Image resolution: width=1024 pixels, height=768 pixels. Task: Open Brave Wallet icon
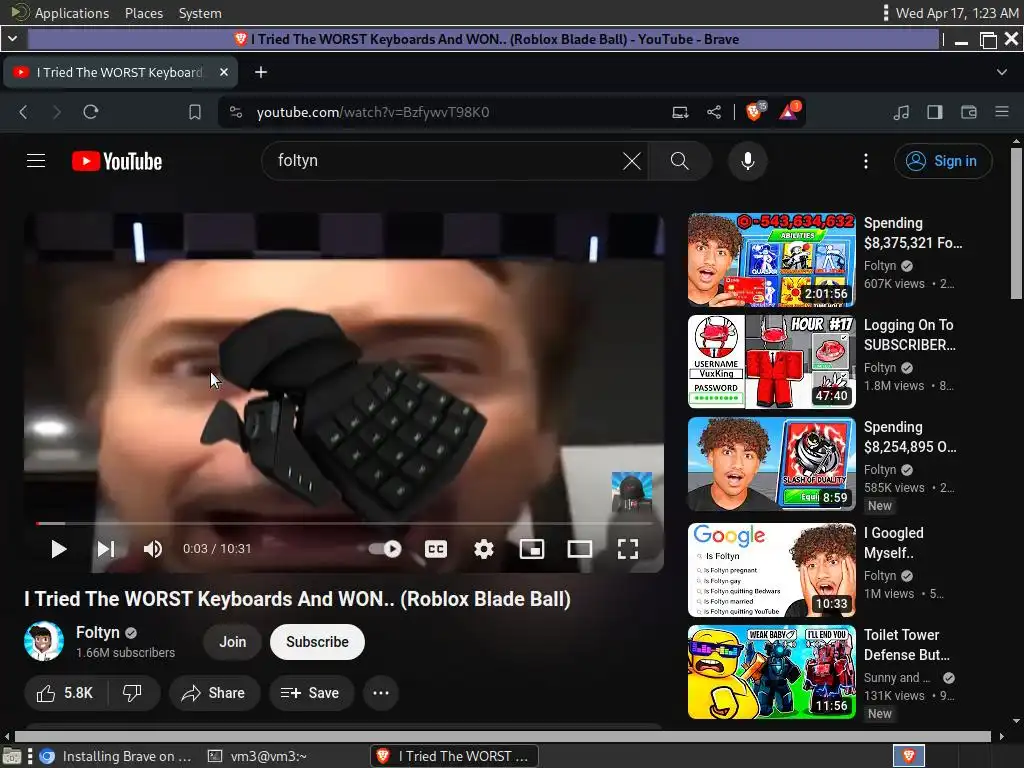tap(968, 112)
